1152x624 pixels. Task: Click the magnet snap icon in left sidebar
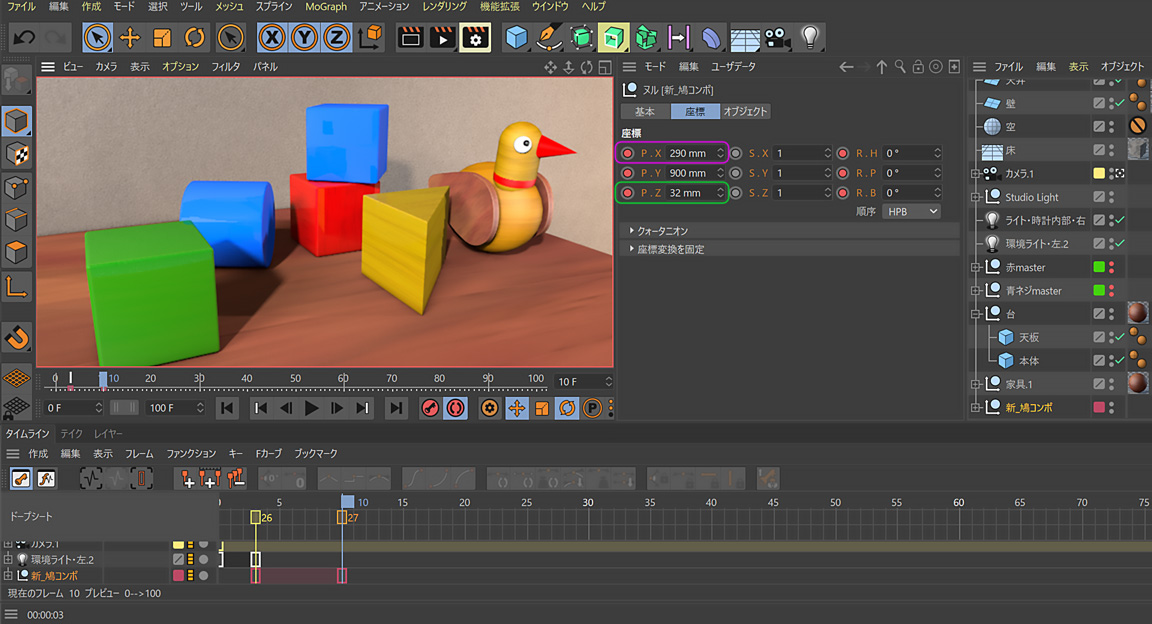click(17, 337)
